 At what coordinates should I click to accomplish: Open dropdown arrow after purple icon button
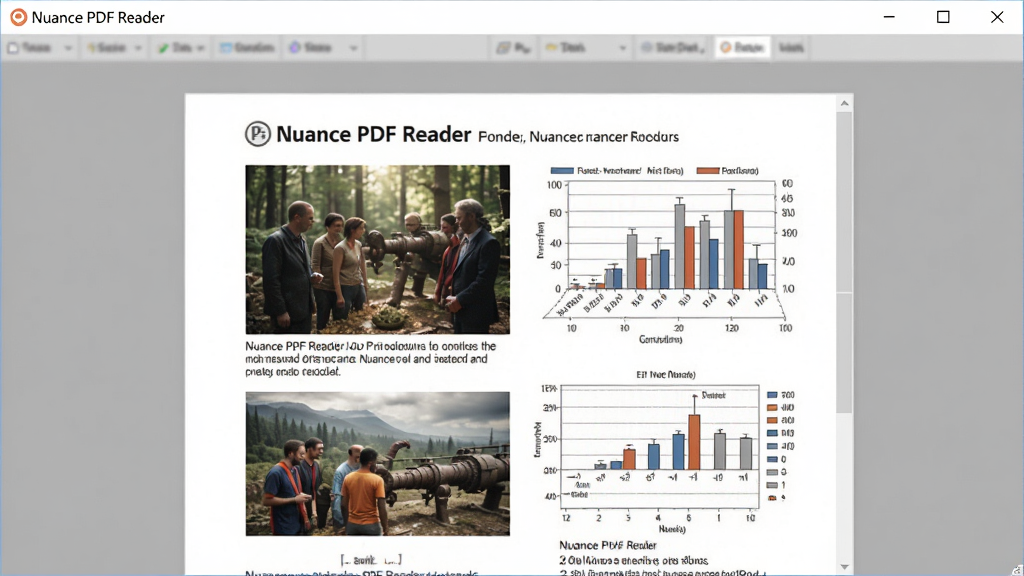353,48
